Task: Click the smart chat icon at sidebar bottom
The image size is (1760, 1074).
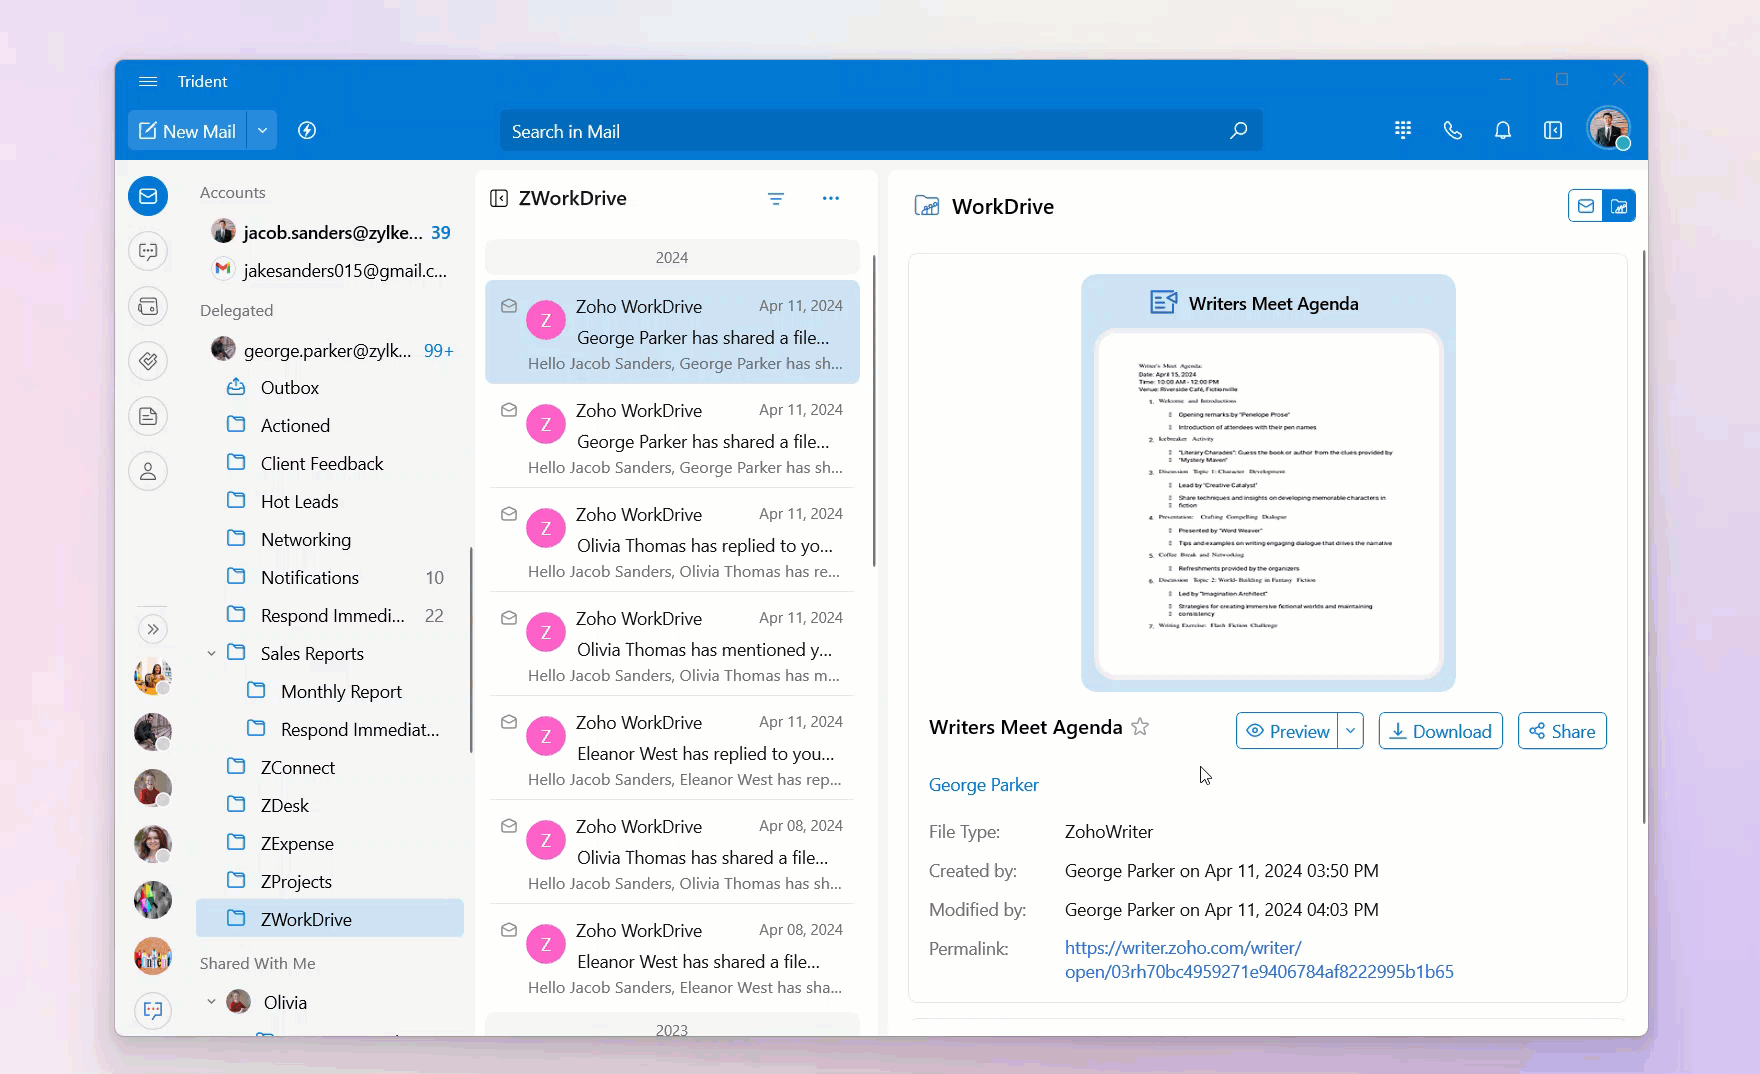Action: (x=153, y=1010)
